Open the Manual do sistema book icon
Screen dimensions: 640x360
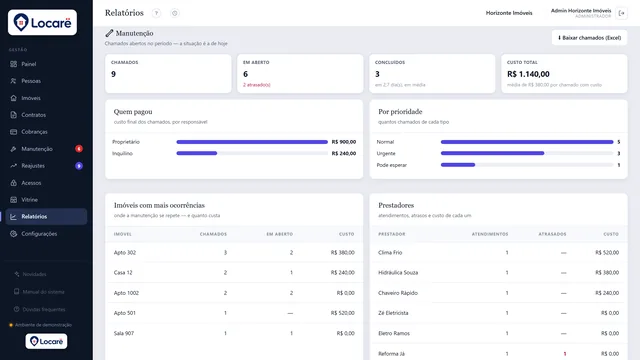(x=17, y=291)
